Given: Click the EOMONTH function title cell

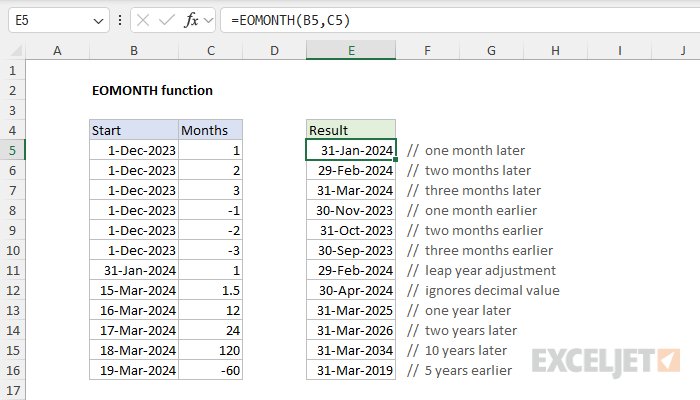Looking at the screenshot, I should [x=151, y=90].
